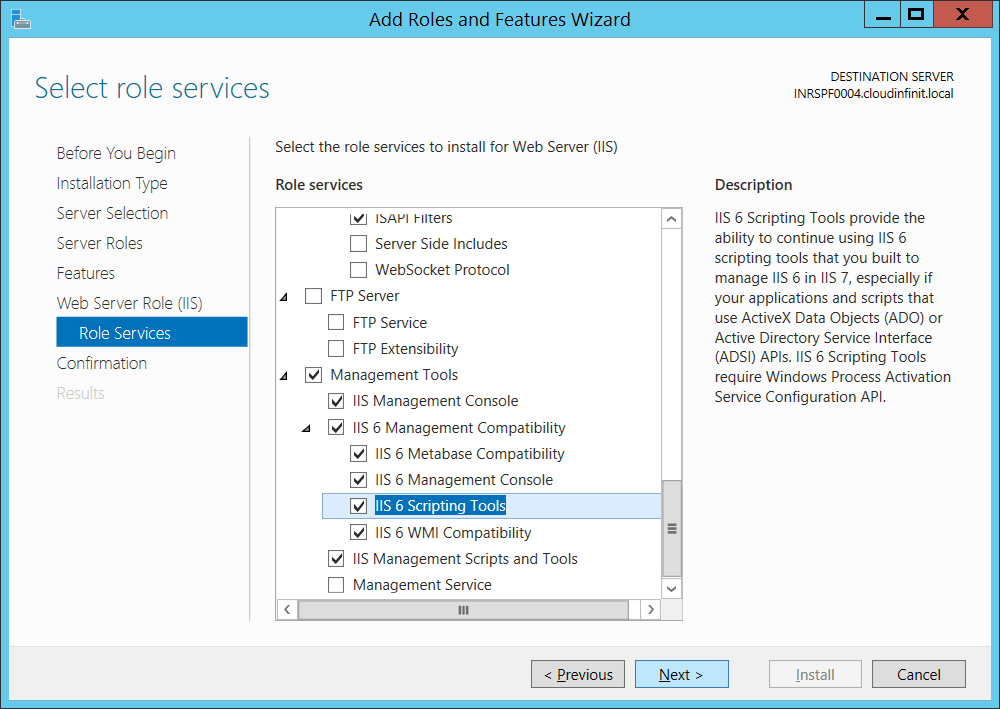Select the IIS Management Console item
Viewport: 1000px width, 709px height.
coord(435,401)
